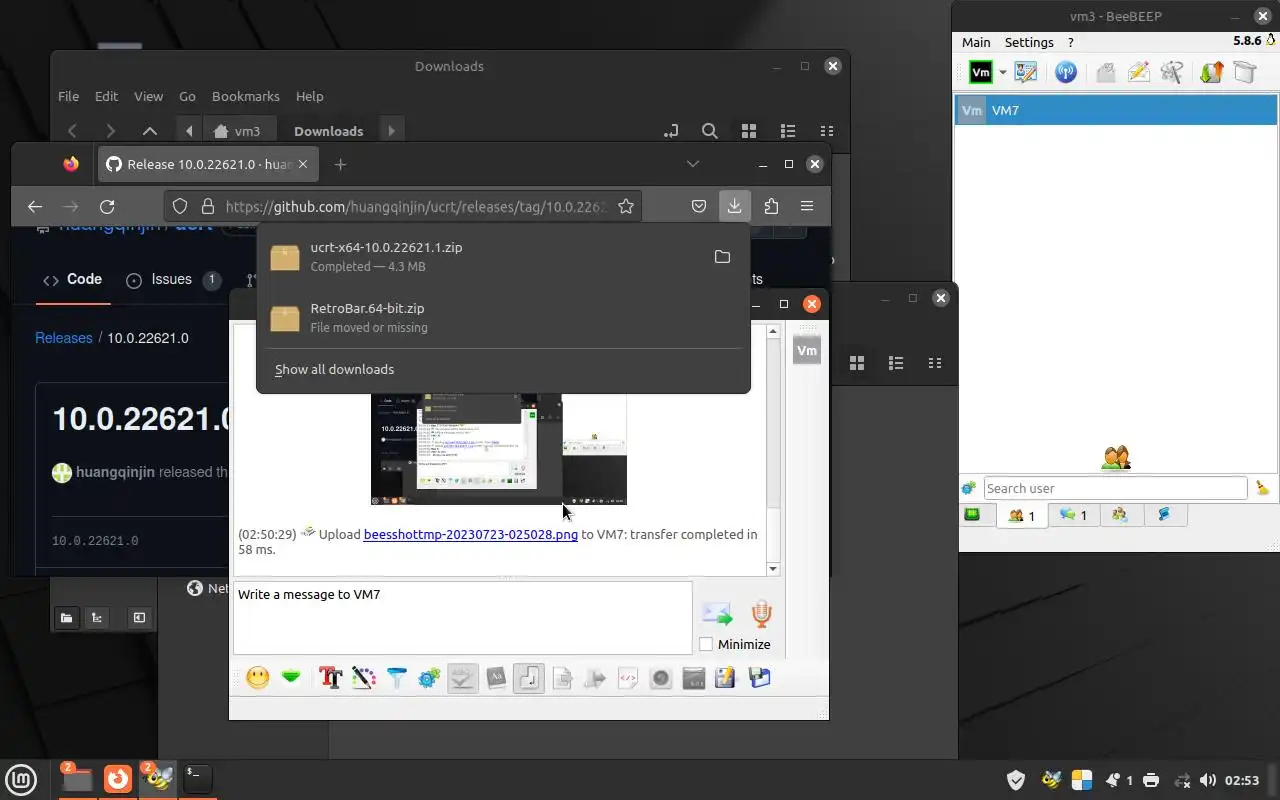Click the screenshot thumbnail in the chat

[x=499, y=448]
